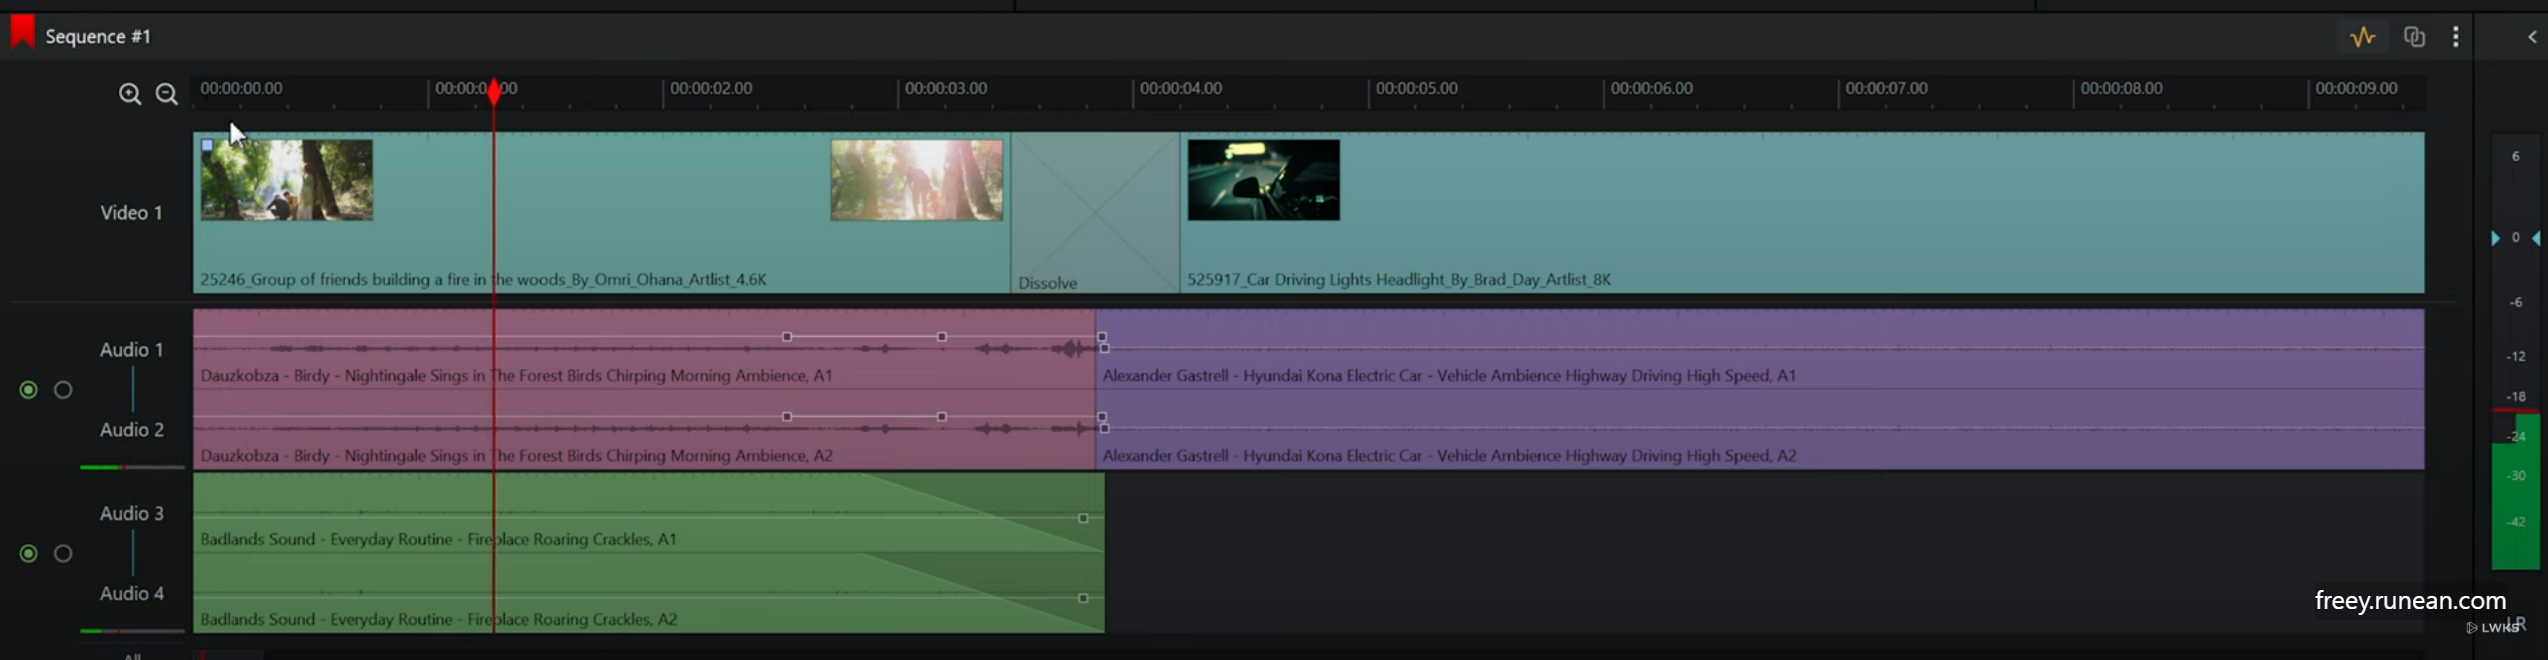The width and height of the screenshot is (2548, 660).
Task: Jump to 00:00:08.00 on the timeline ruler
Action: 2122,88
